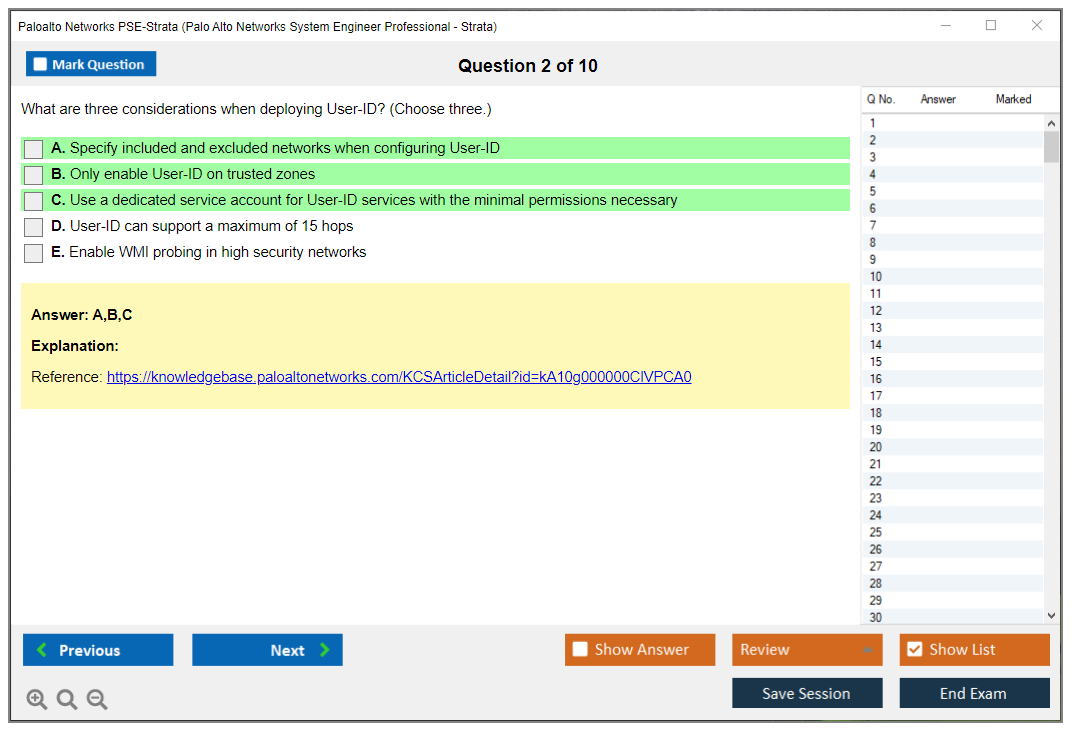Click the zoom out magnifier icon
This screenshot has height=735, width=1075.
pyautogui.click(x=97, y=700)
